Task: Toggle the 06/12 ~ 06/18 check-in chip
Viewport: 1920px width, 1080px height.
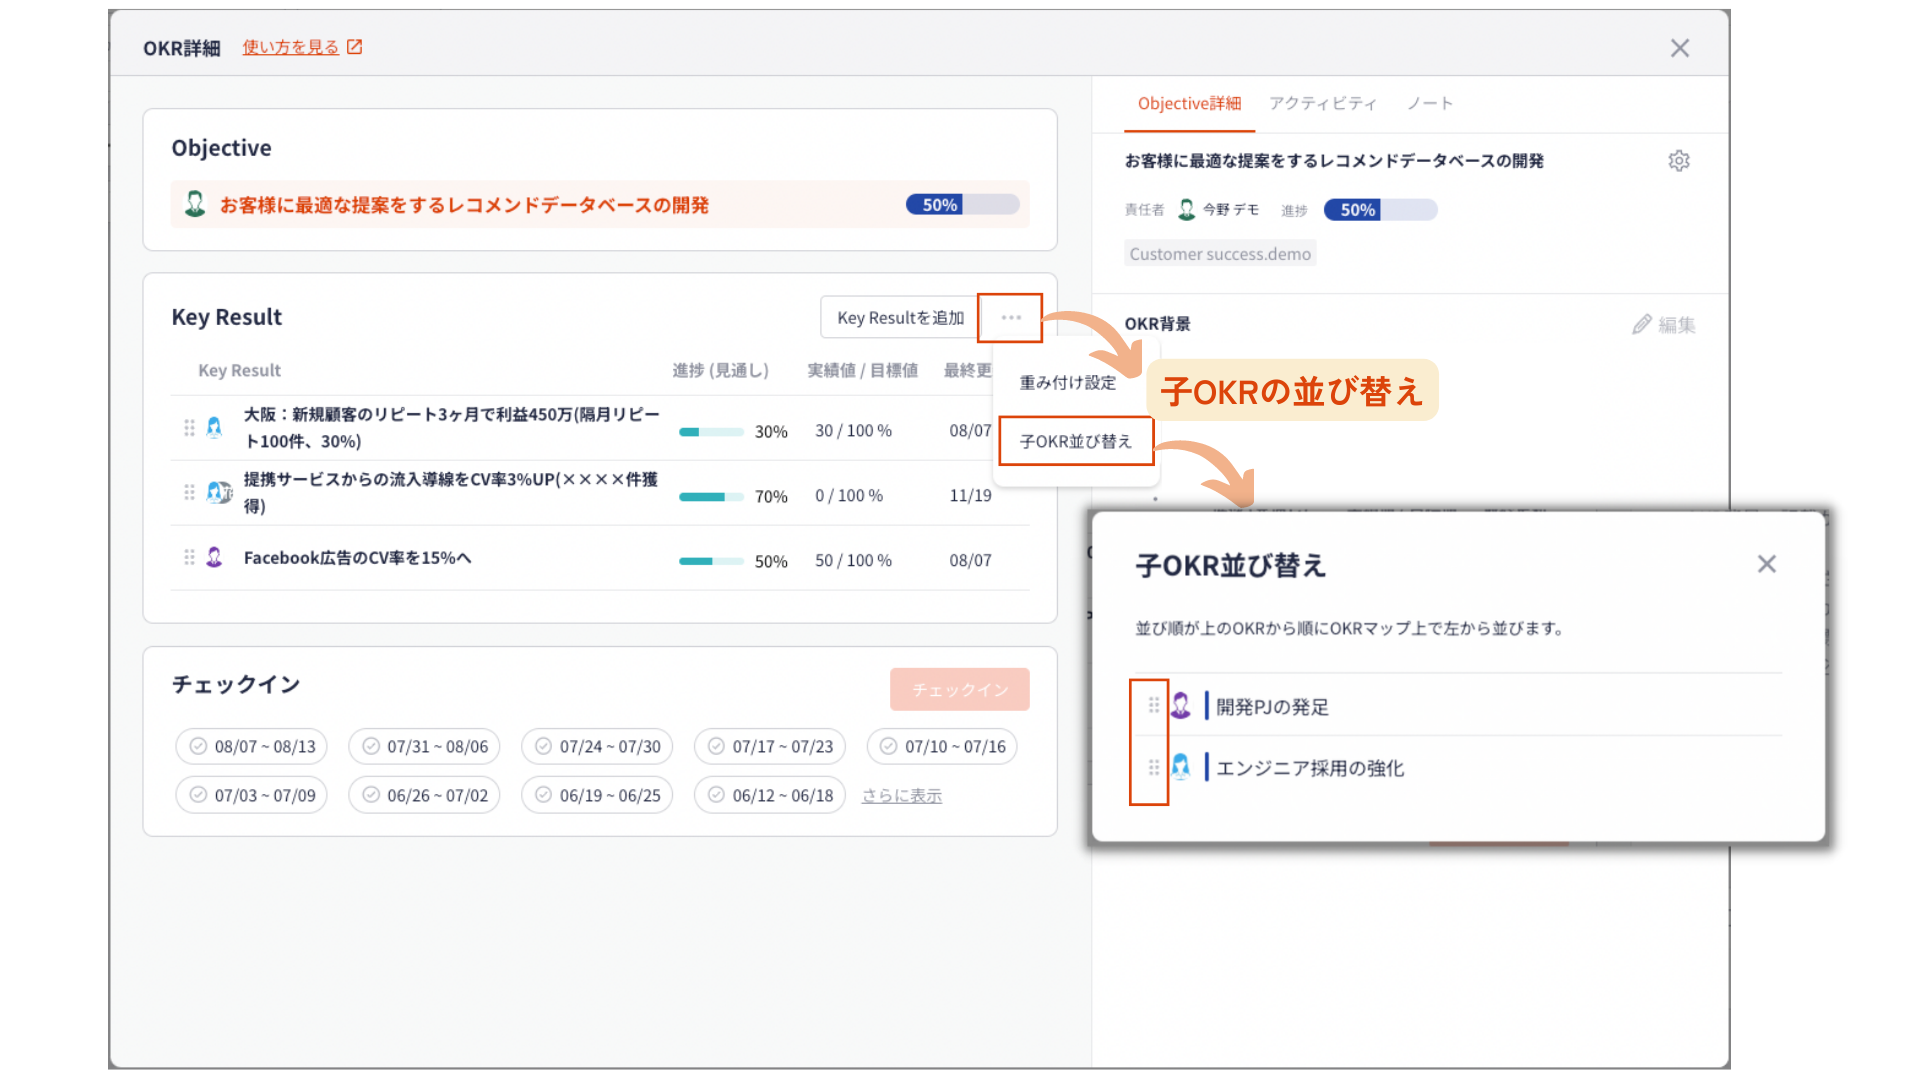Action: (769, 795)
